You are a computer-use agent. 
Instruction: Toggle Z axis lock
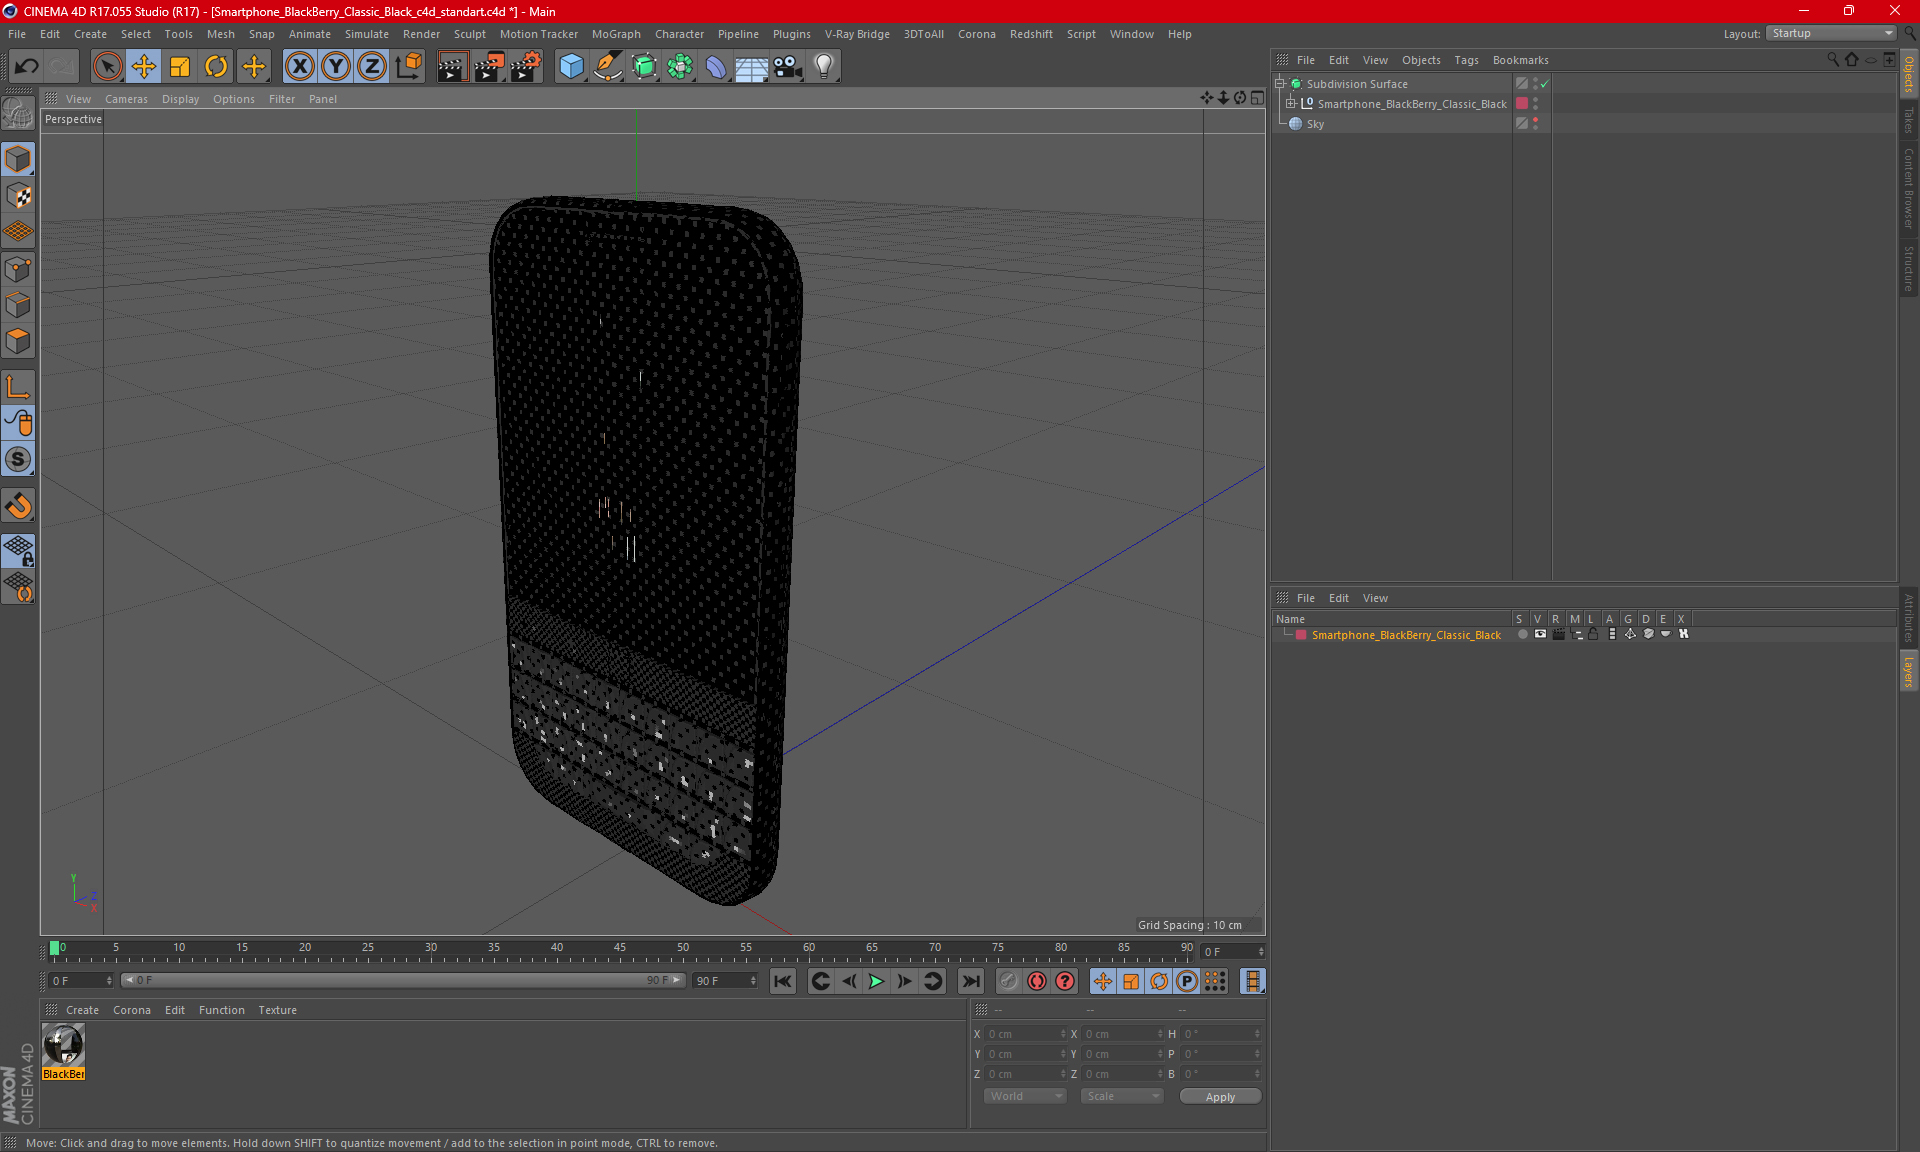click(x=372, y=66)
